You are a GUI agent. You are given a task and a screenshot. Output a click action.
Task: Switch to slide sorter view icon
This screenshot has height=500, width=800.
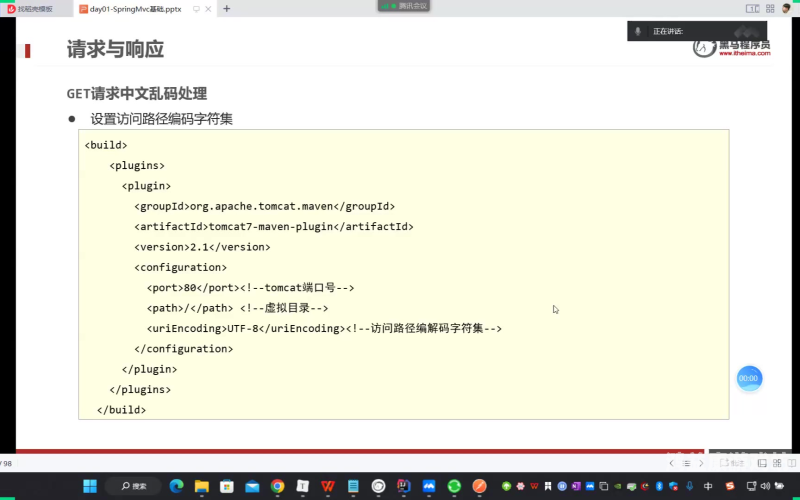tap(777, 463)
